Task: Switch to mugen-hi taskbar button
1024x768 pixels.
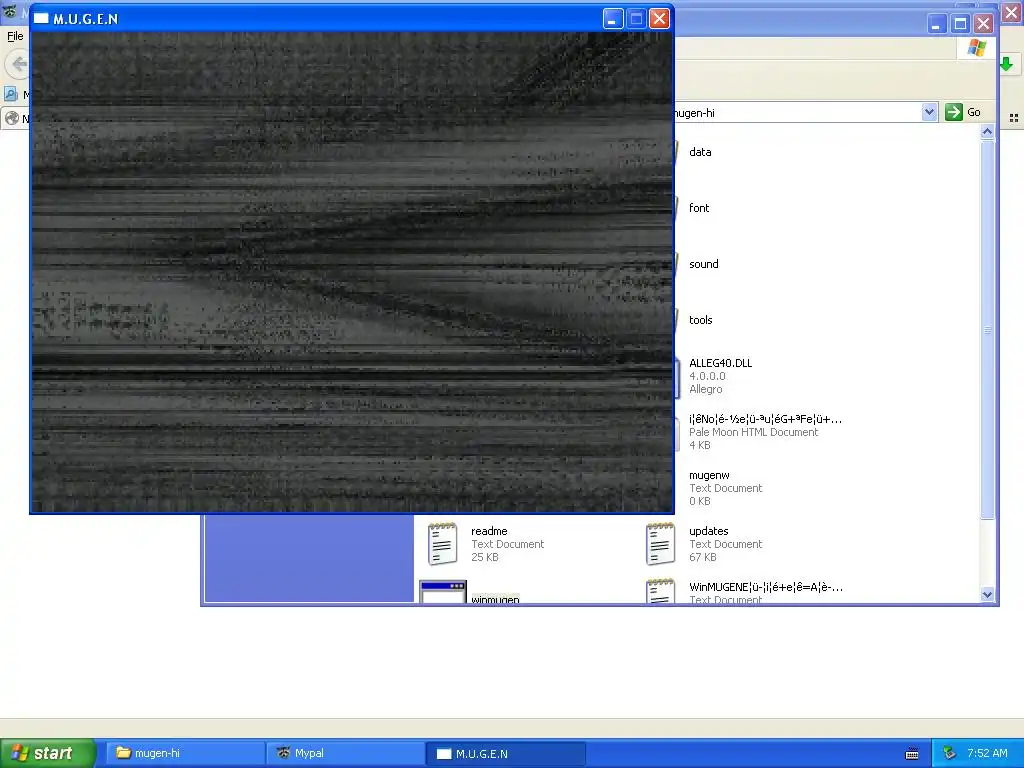Action: click(185, 753)
